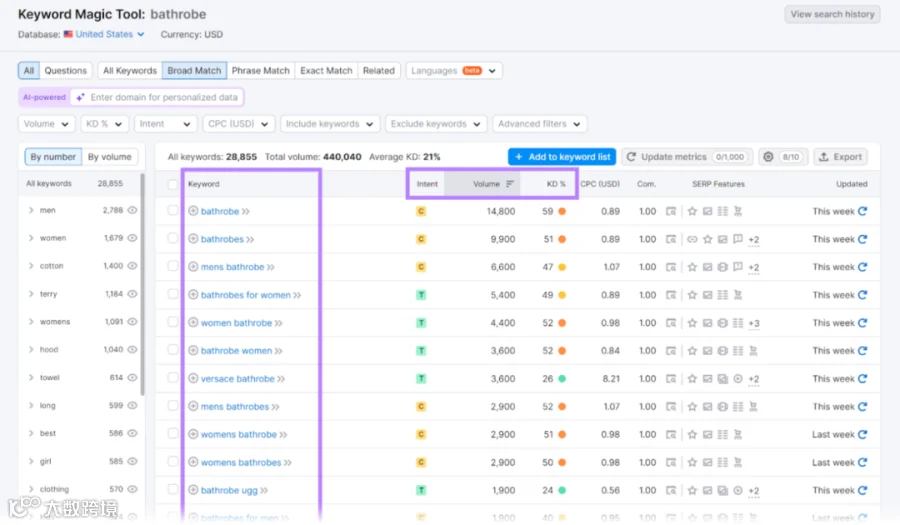Check the bathrobes for women row
This screenshot has width=900, height=525.
(x=172, y=294)
